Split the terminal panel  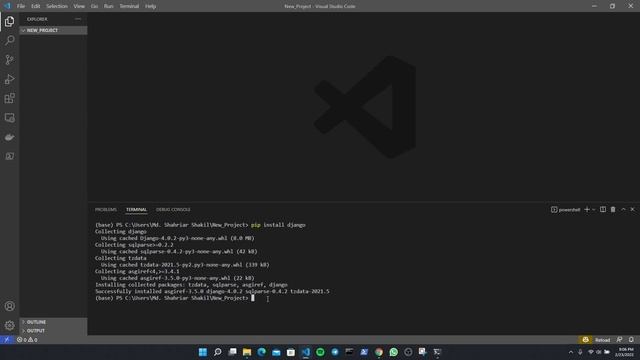click(x=603, y=209)
